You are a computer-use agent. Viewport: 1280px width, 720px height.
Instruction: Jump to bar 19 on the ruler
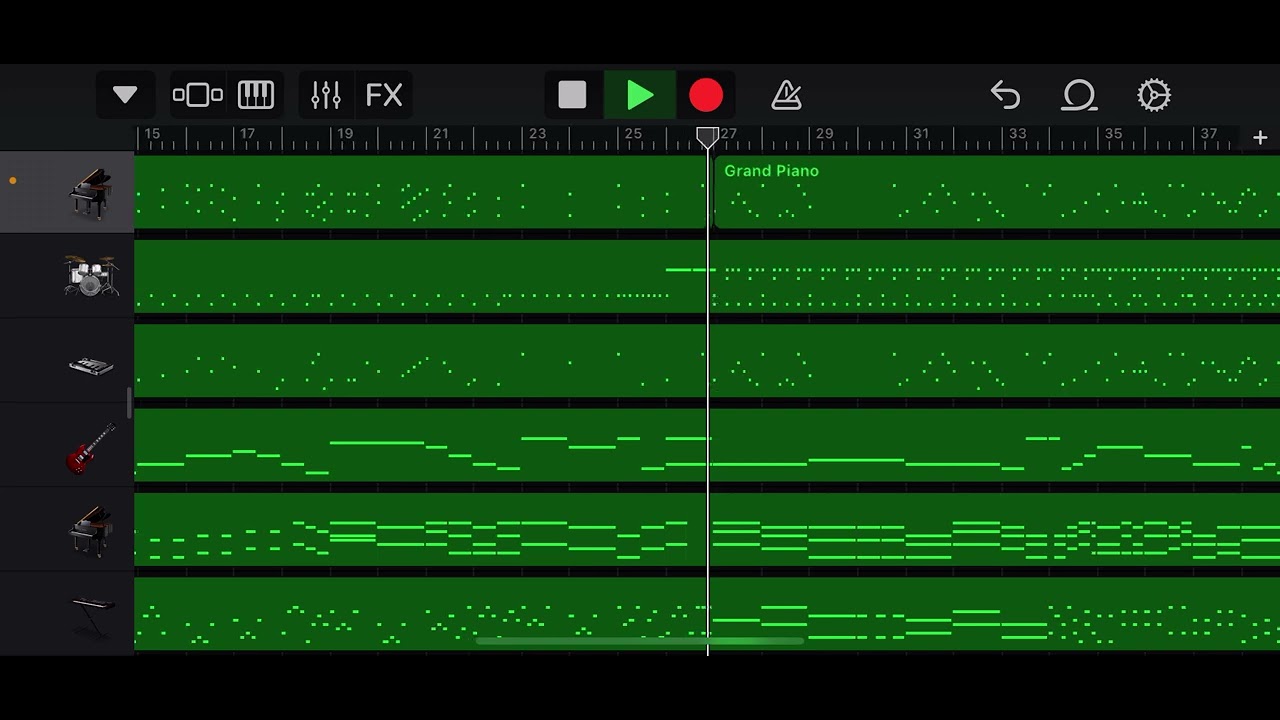[x=345, y=133]
